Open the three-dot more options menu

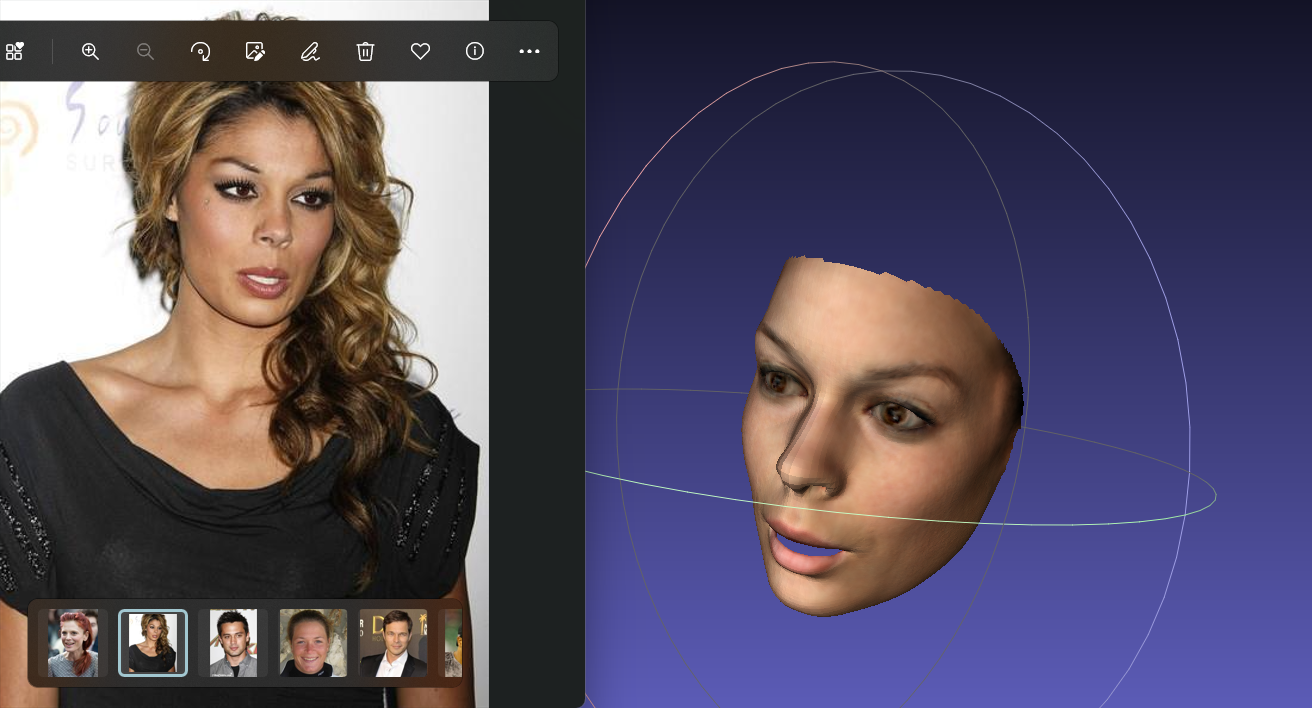[x=529, y=51]
